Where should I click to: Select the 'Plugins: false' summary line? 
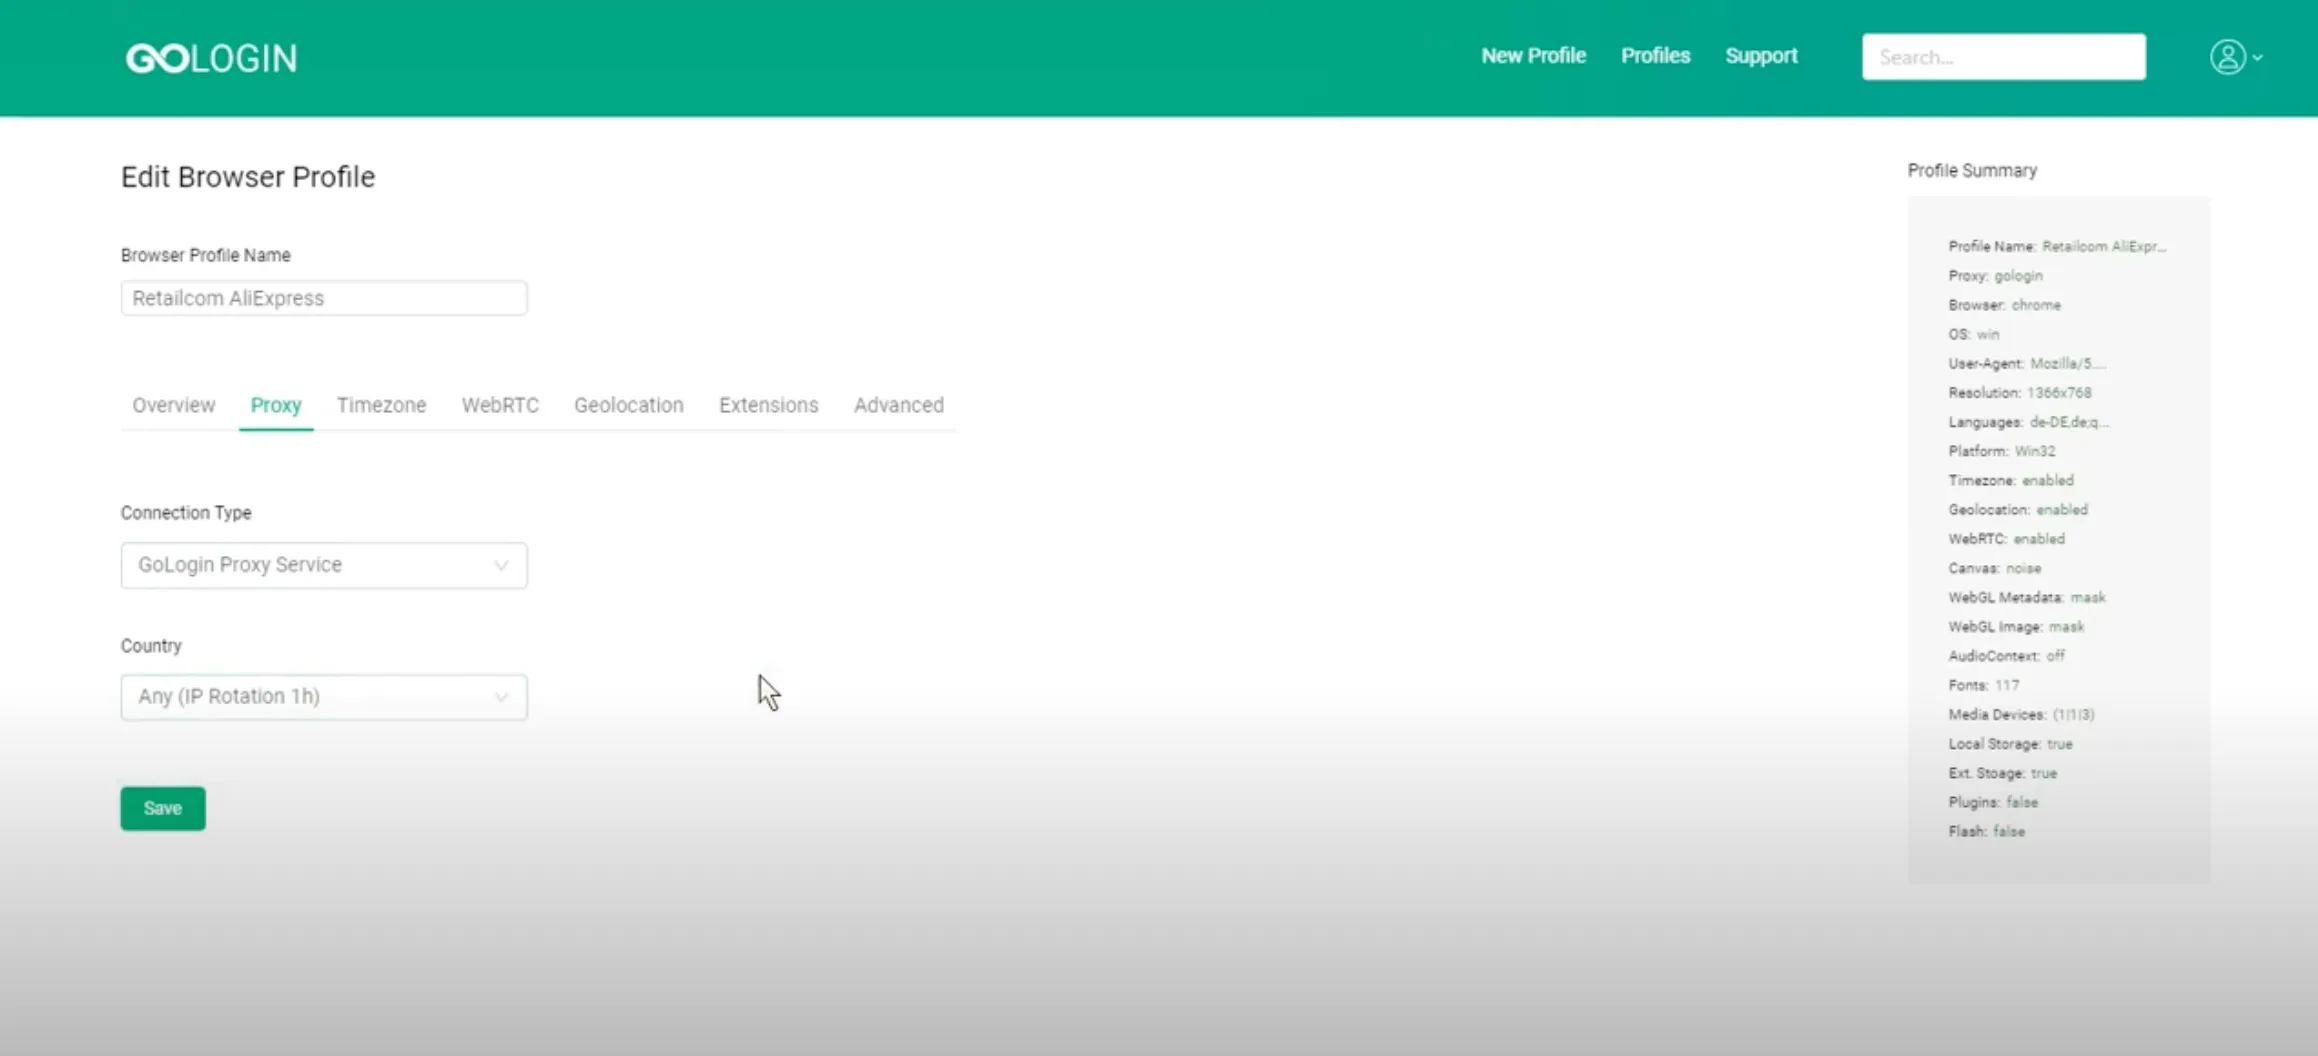pos(1992,802)
